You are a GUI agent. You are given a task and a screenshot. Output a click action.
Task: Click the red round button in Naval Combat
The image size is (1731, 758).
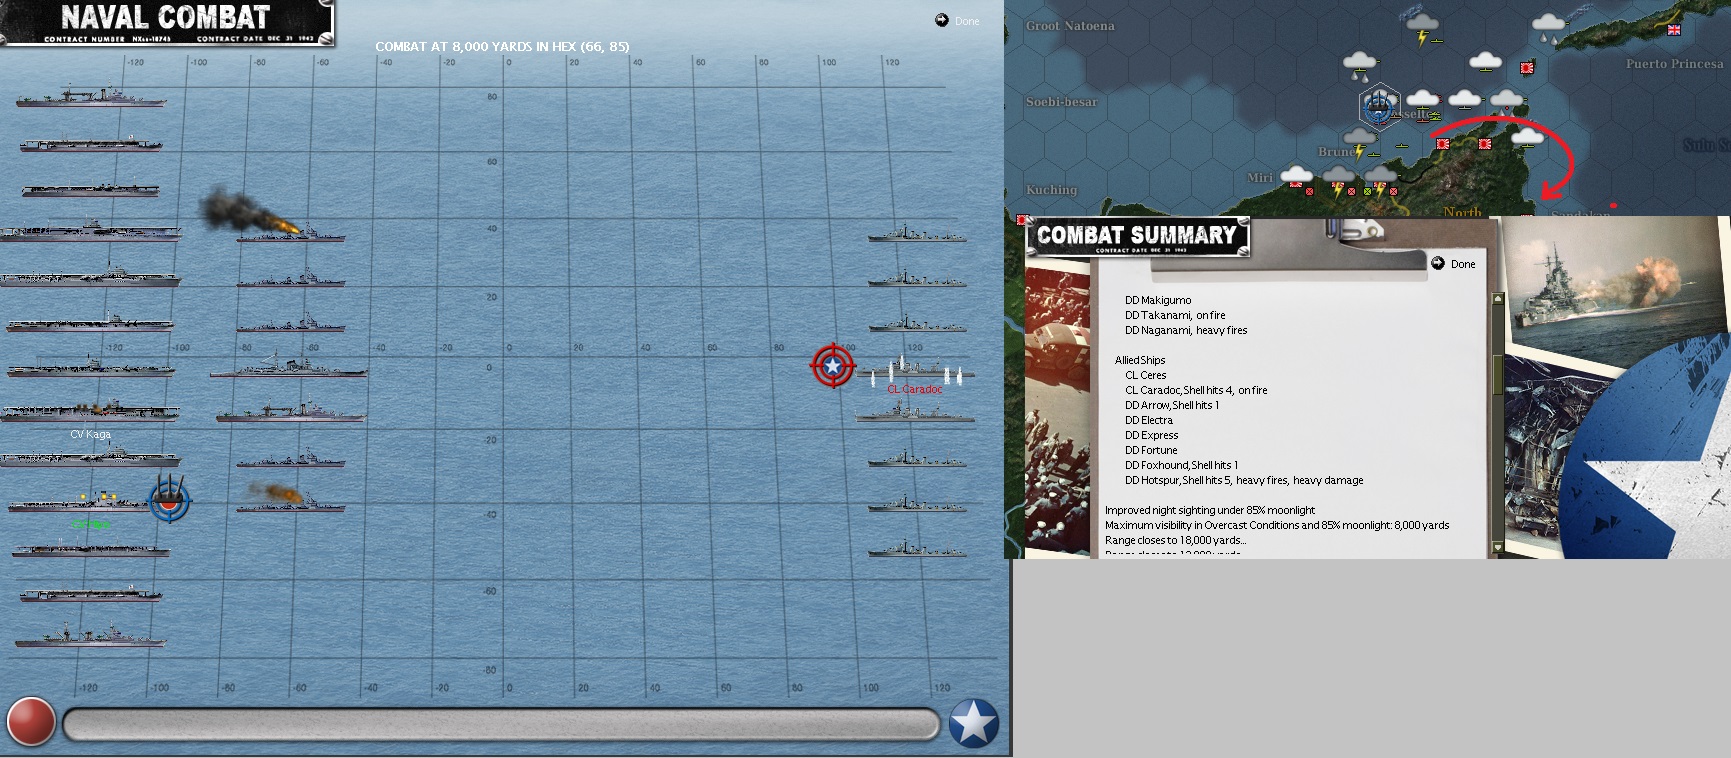click(x=31, y=722)
